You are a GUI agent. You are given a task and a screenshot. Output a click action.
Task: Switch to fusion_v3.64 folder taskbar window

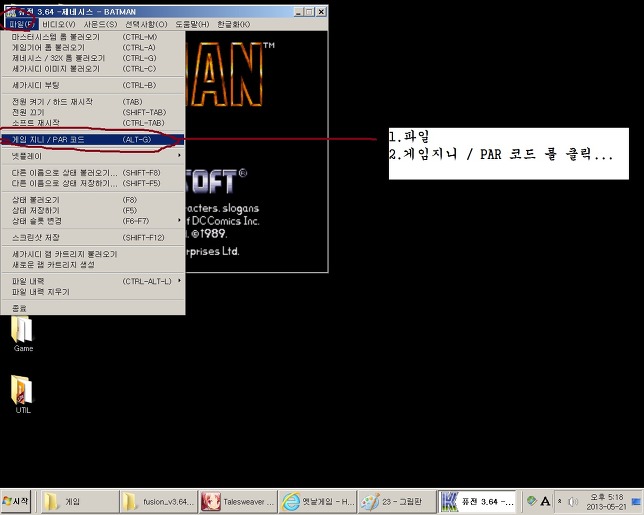pyautogui.click(x=159, y=501)
